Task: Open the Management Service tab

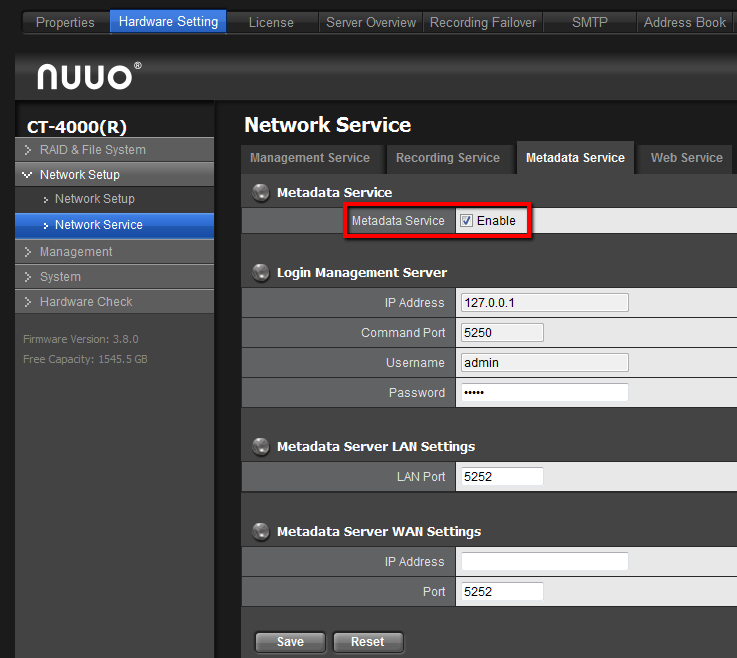Action: tap(309, 158)
